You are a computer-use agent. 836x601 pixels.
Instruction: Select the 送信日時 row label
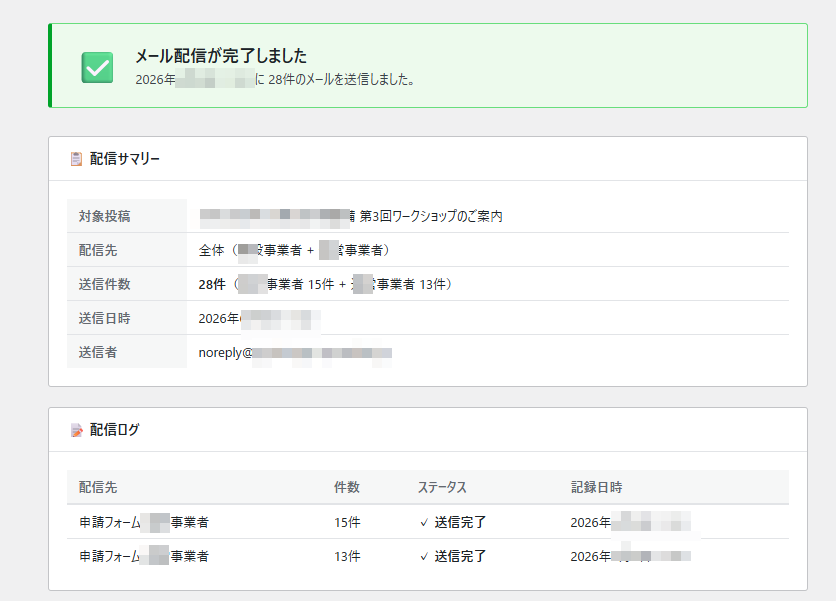tap(104, 318)
